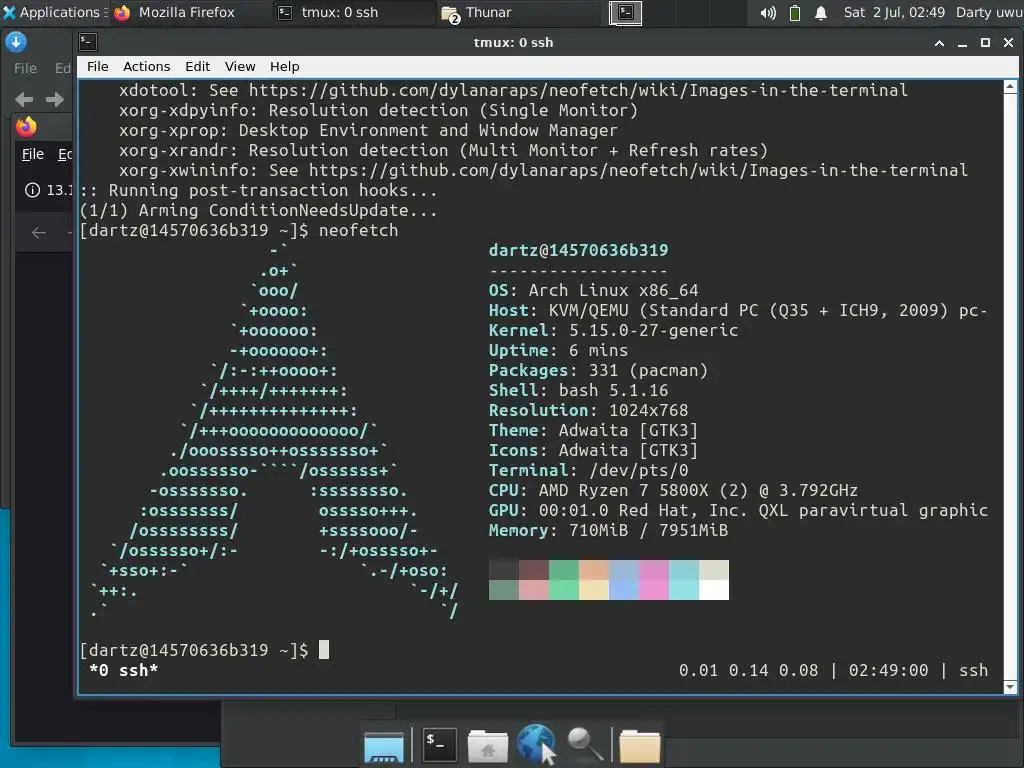Image resolution: width=1024 pixels, height=768 pixels.
Task: Open the home folder file manager in dock
Action: point(487,745)
